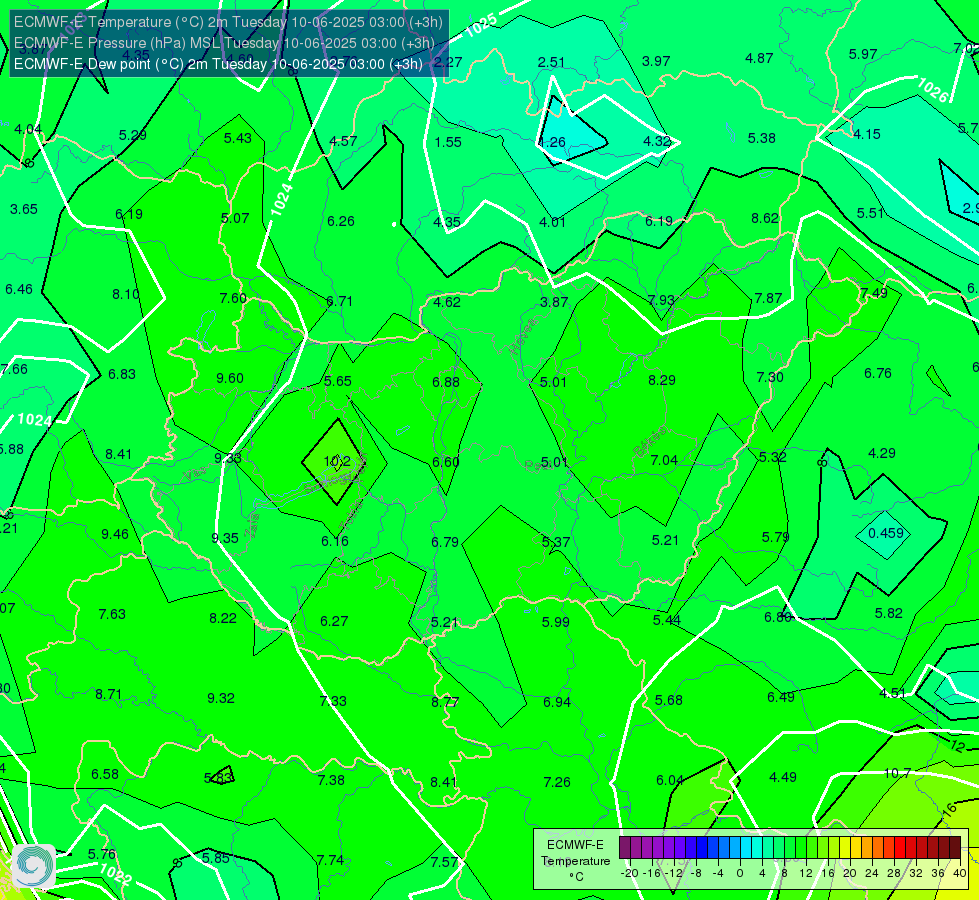The image size is (979, 900).
Task: Click the 8.29 temperature value
Action: [x=662, y=380]
